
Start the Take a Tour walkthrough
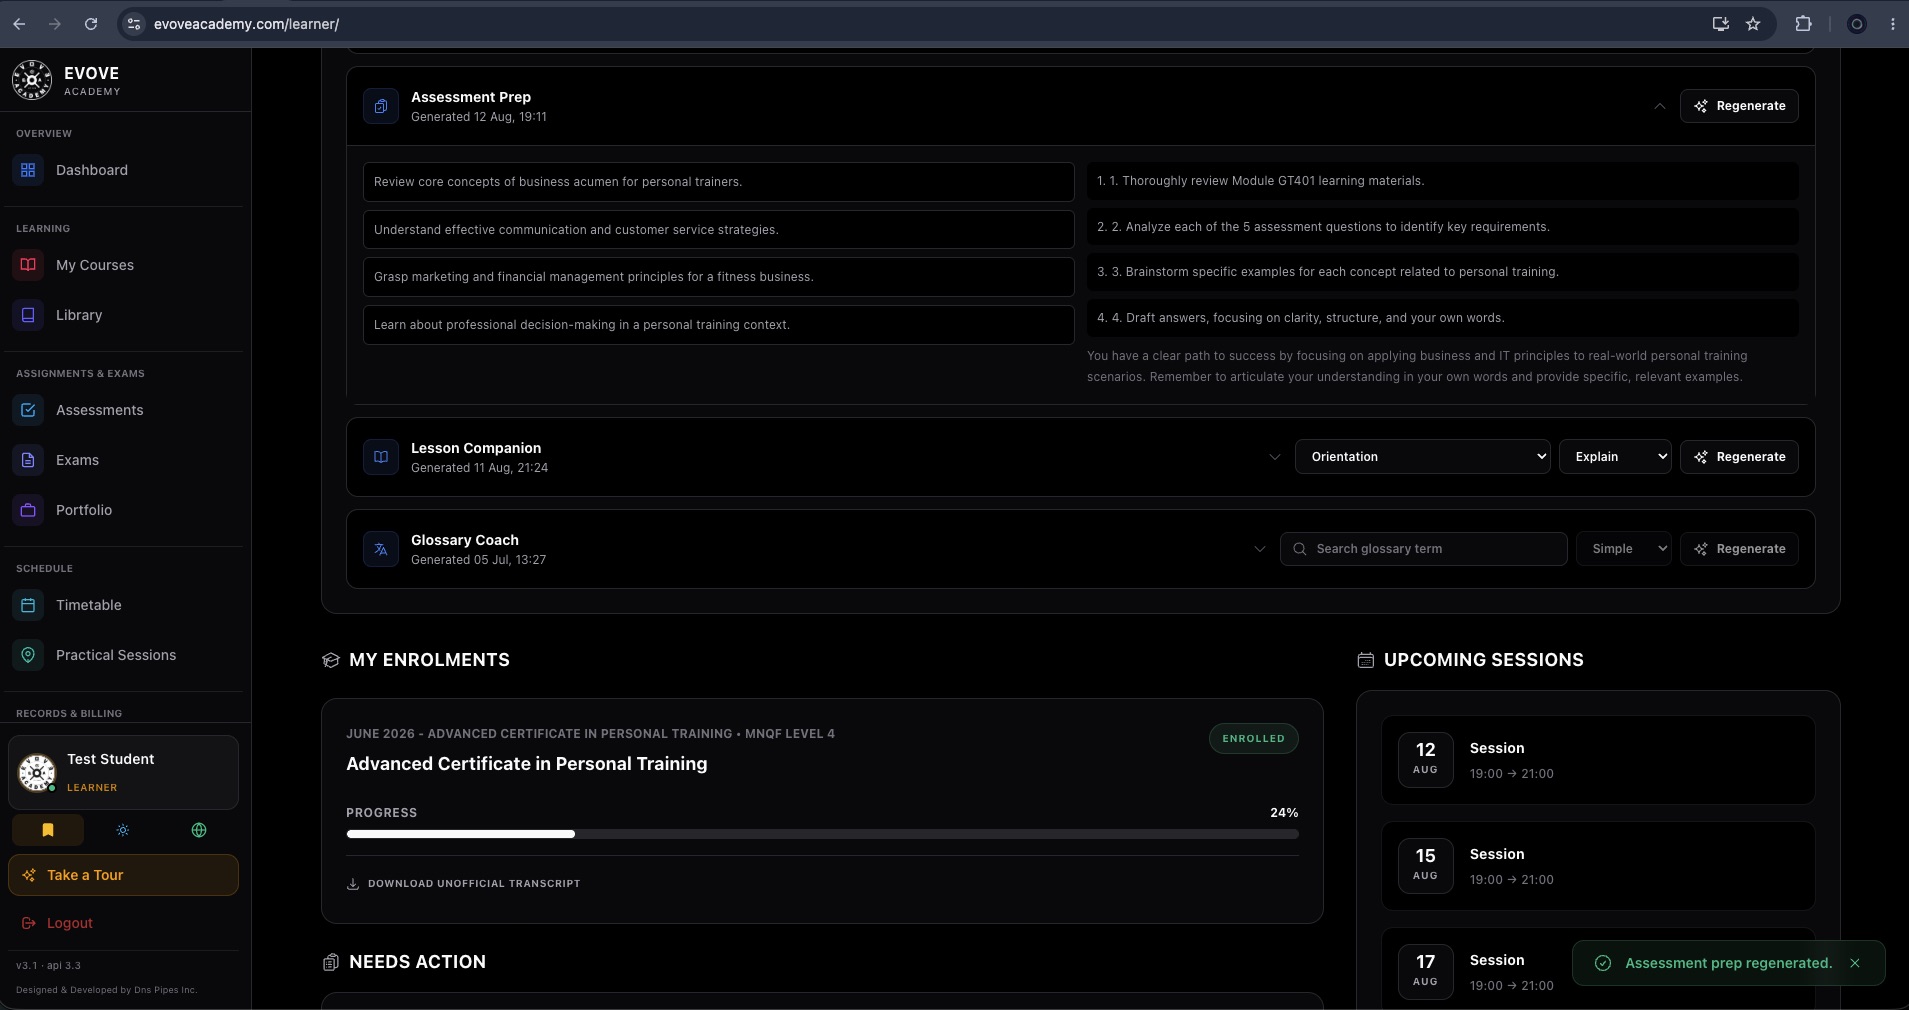coord(123,875)
